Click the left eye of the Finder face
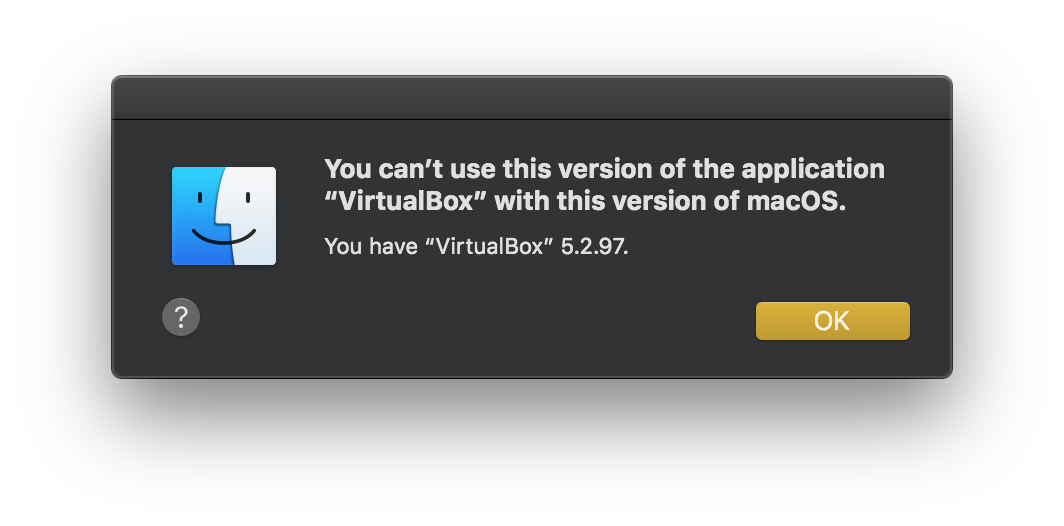The height and width of the screenshot is (526, 1064). point(200,198)
